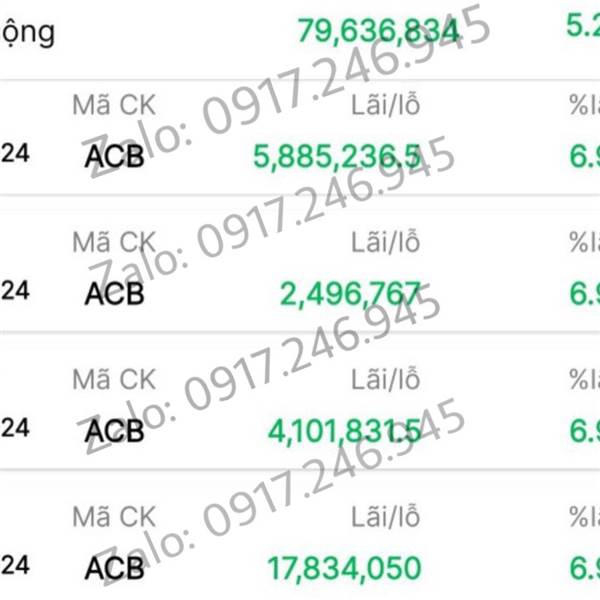Open the ACB row with profit 2,496,767

tap(300, 264)
